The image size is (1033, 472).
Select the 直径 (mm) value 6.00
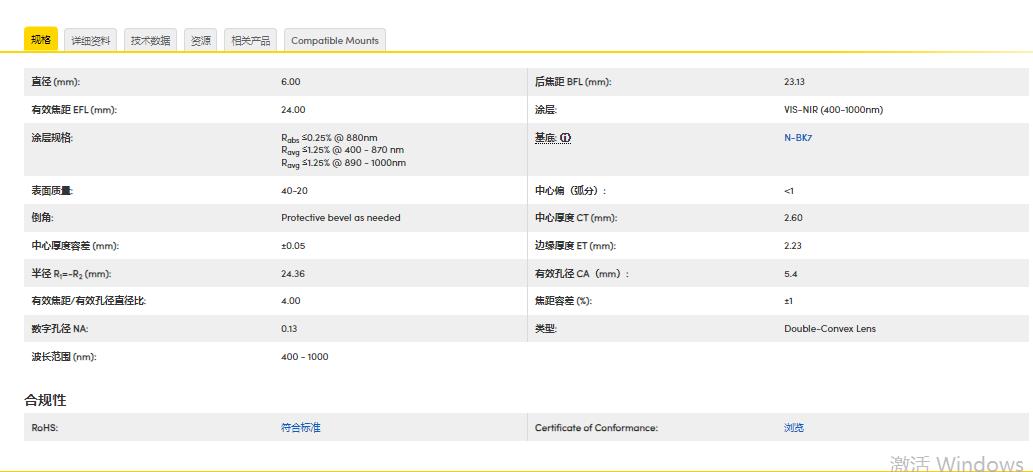(x=291, y=82)
